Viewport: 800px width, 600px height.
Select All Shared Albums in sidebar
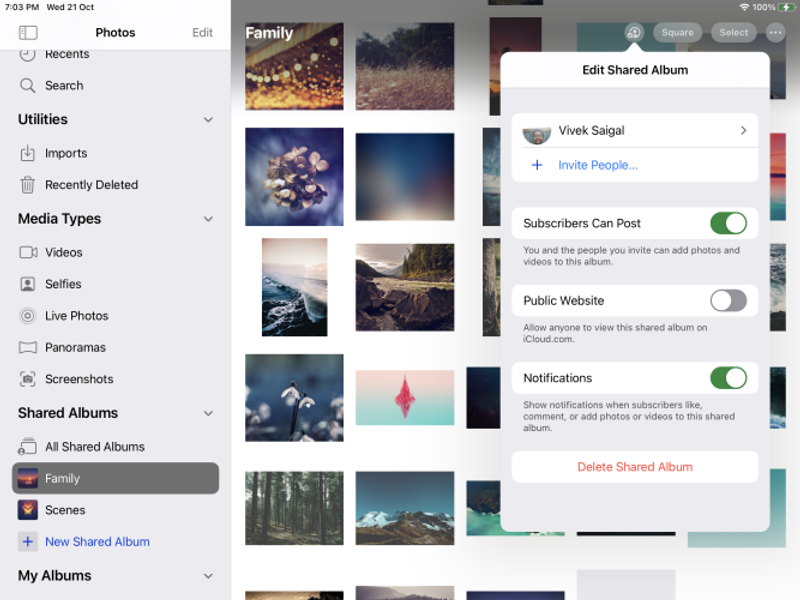[x=94, y=447]
